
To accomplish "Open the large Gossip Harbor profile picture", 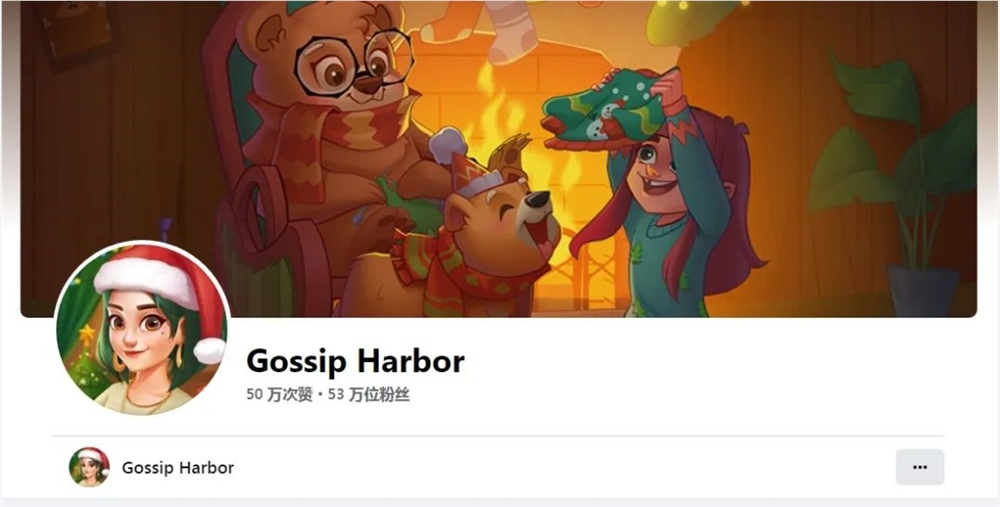I will coord(142,329).
